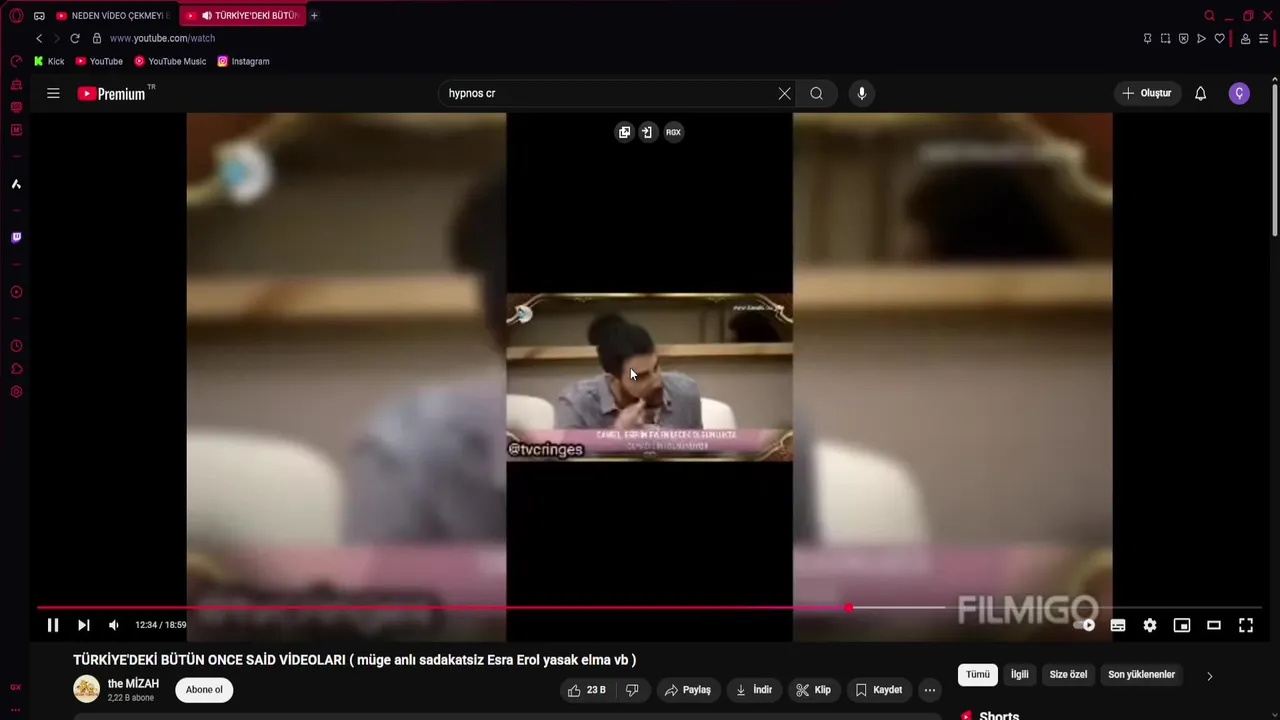Open the Opera GX main menu logo
The height and width of the screenshot is (720, 1280).
point(16,16)
